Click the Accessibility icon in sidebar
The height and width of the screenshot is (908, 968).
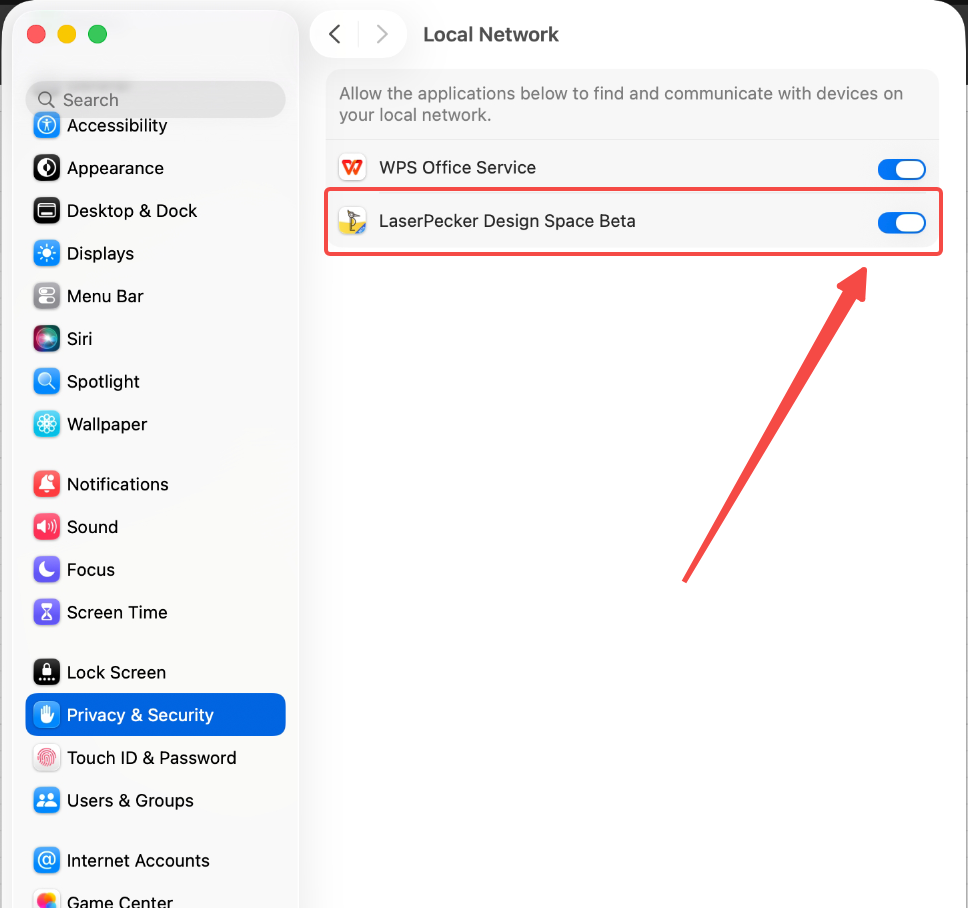tap(46, 125)
